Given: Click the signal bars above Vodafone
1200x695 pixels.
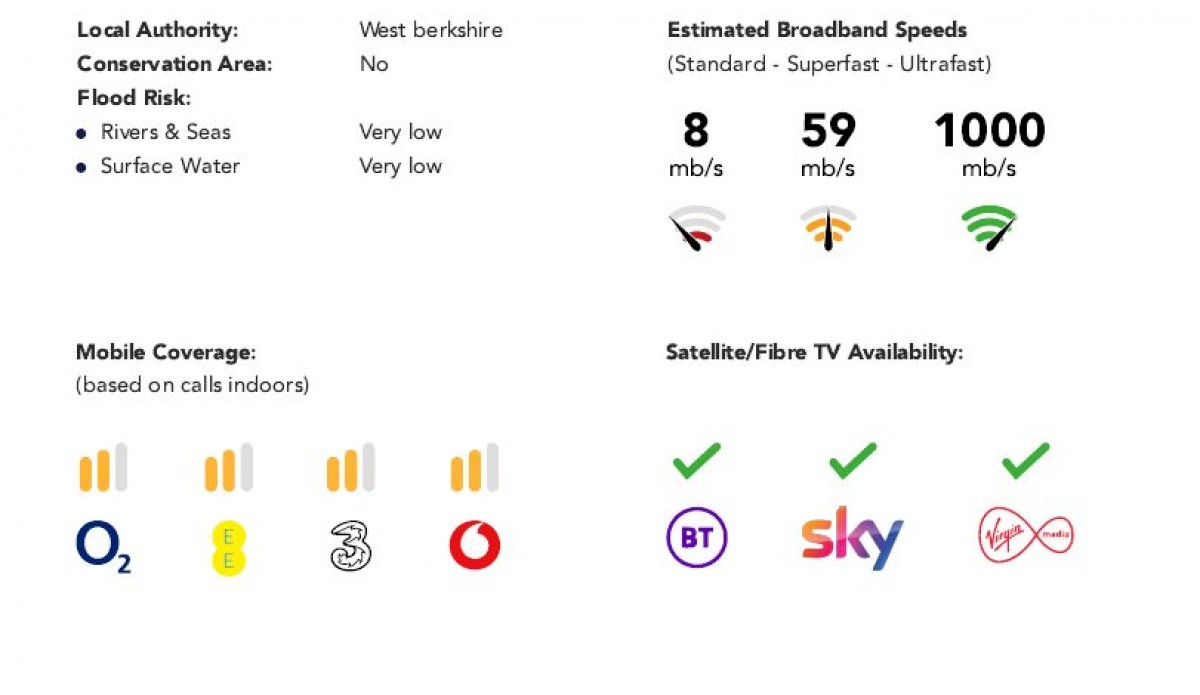Looking at the screenshot, I should tap(474, 467).
